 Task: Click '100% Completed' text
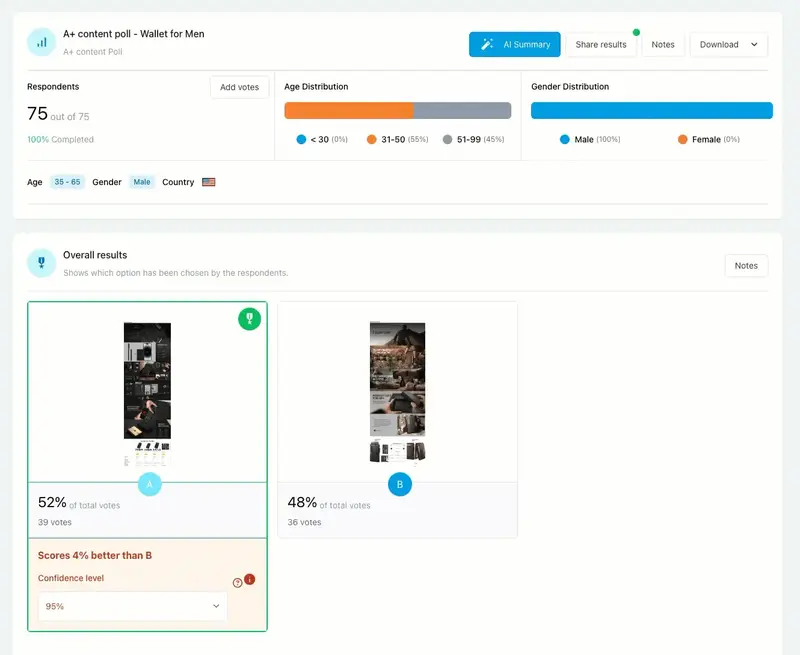coord(60,139)
